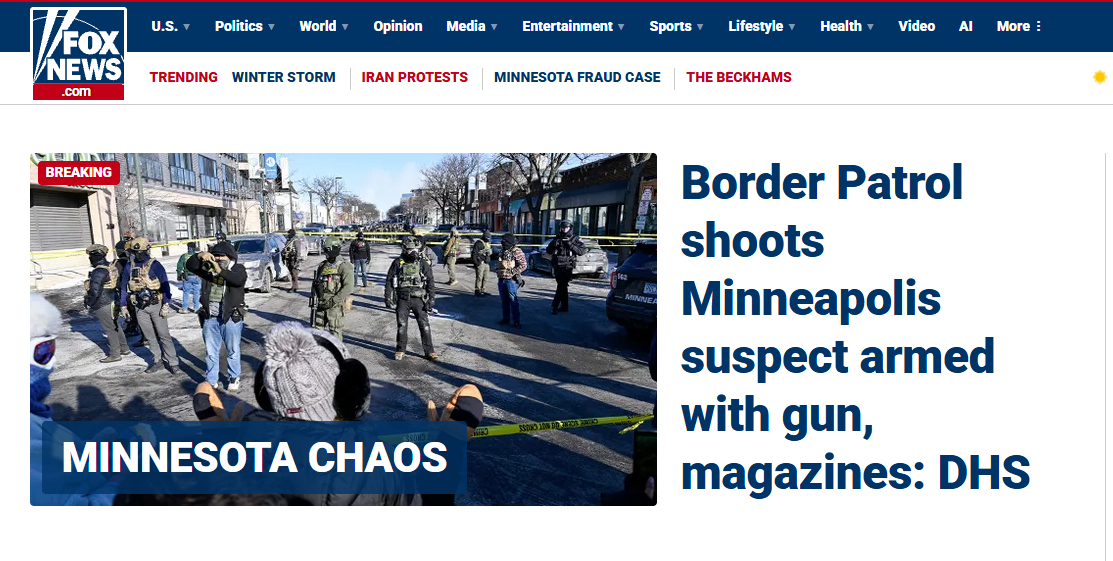Open the More menu dots icon
This screenshot has width=1113, height=561.
[1038, 26]
